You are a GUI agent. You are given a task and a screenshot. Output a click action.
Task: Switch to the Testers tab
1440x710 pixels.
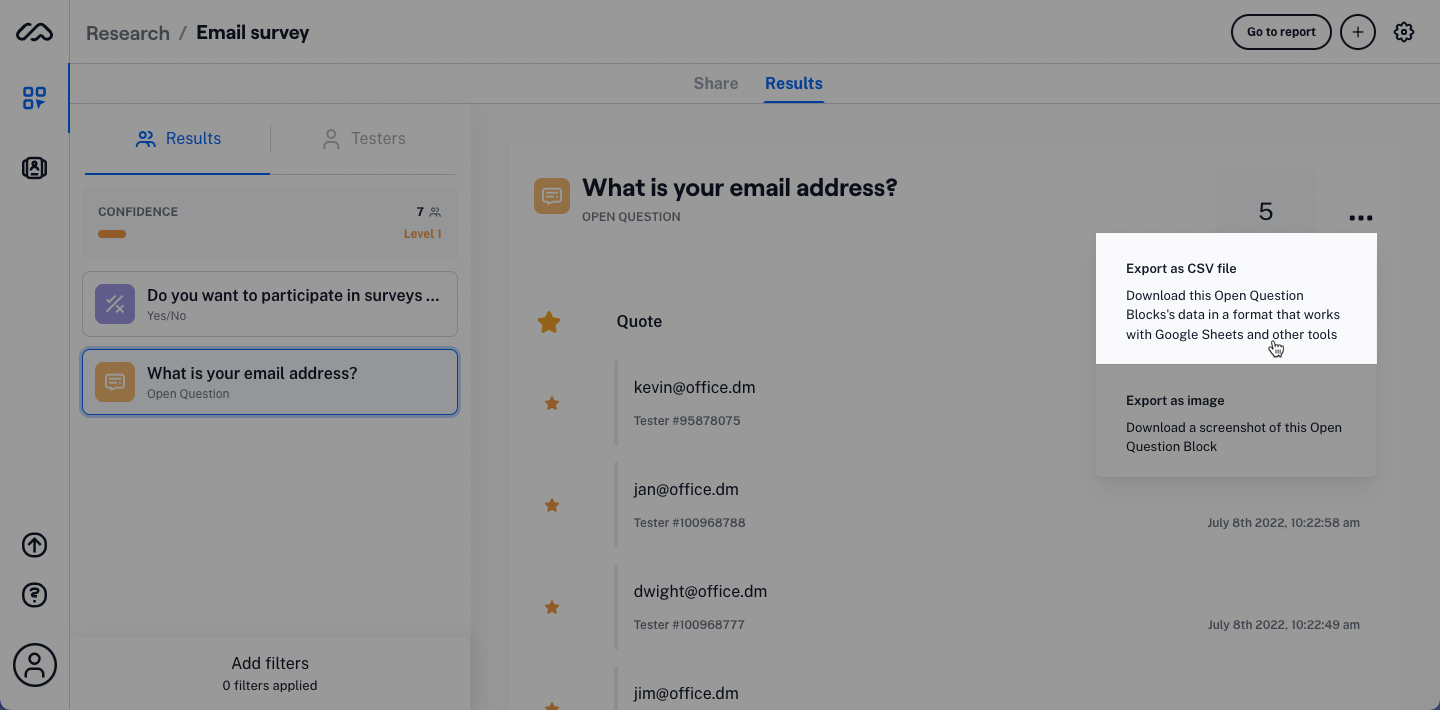(x=363, y=138)
